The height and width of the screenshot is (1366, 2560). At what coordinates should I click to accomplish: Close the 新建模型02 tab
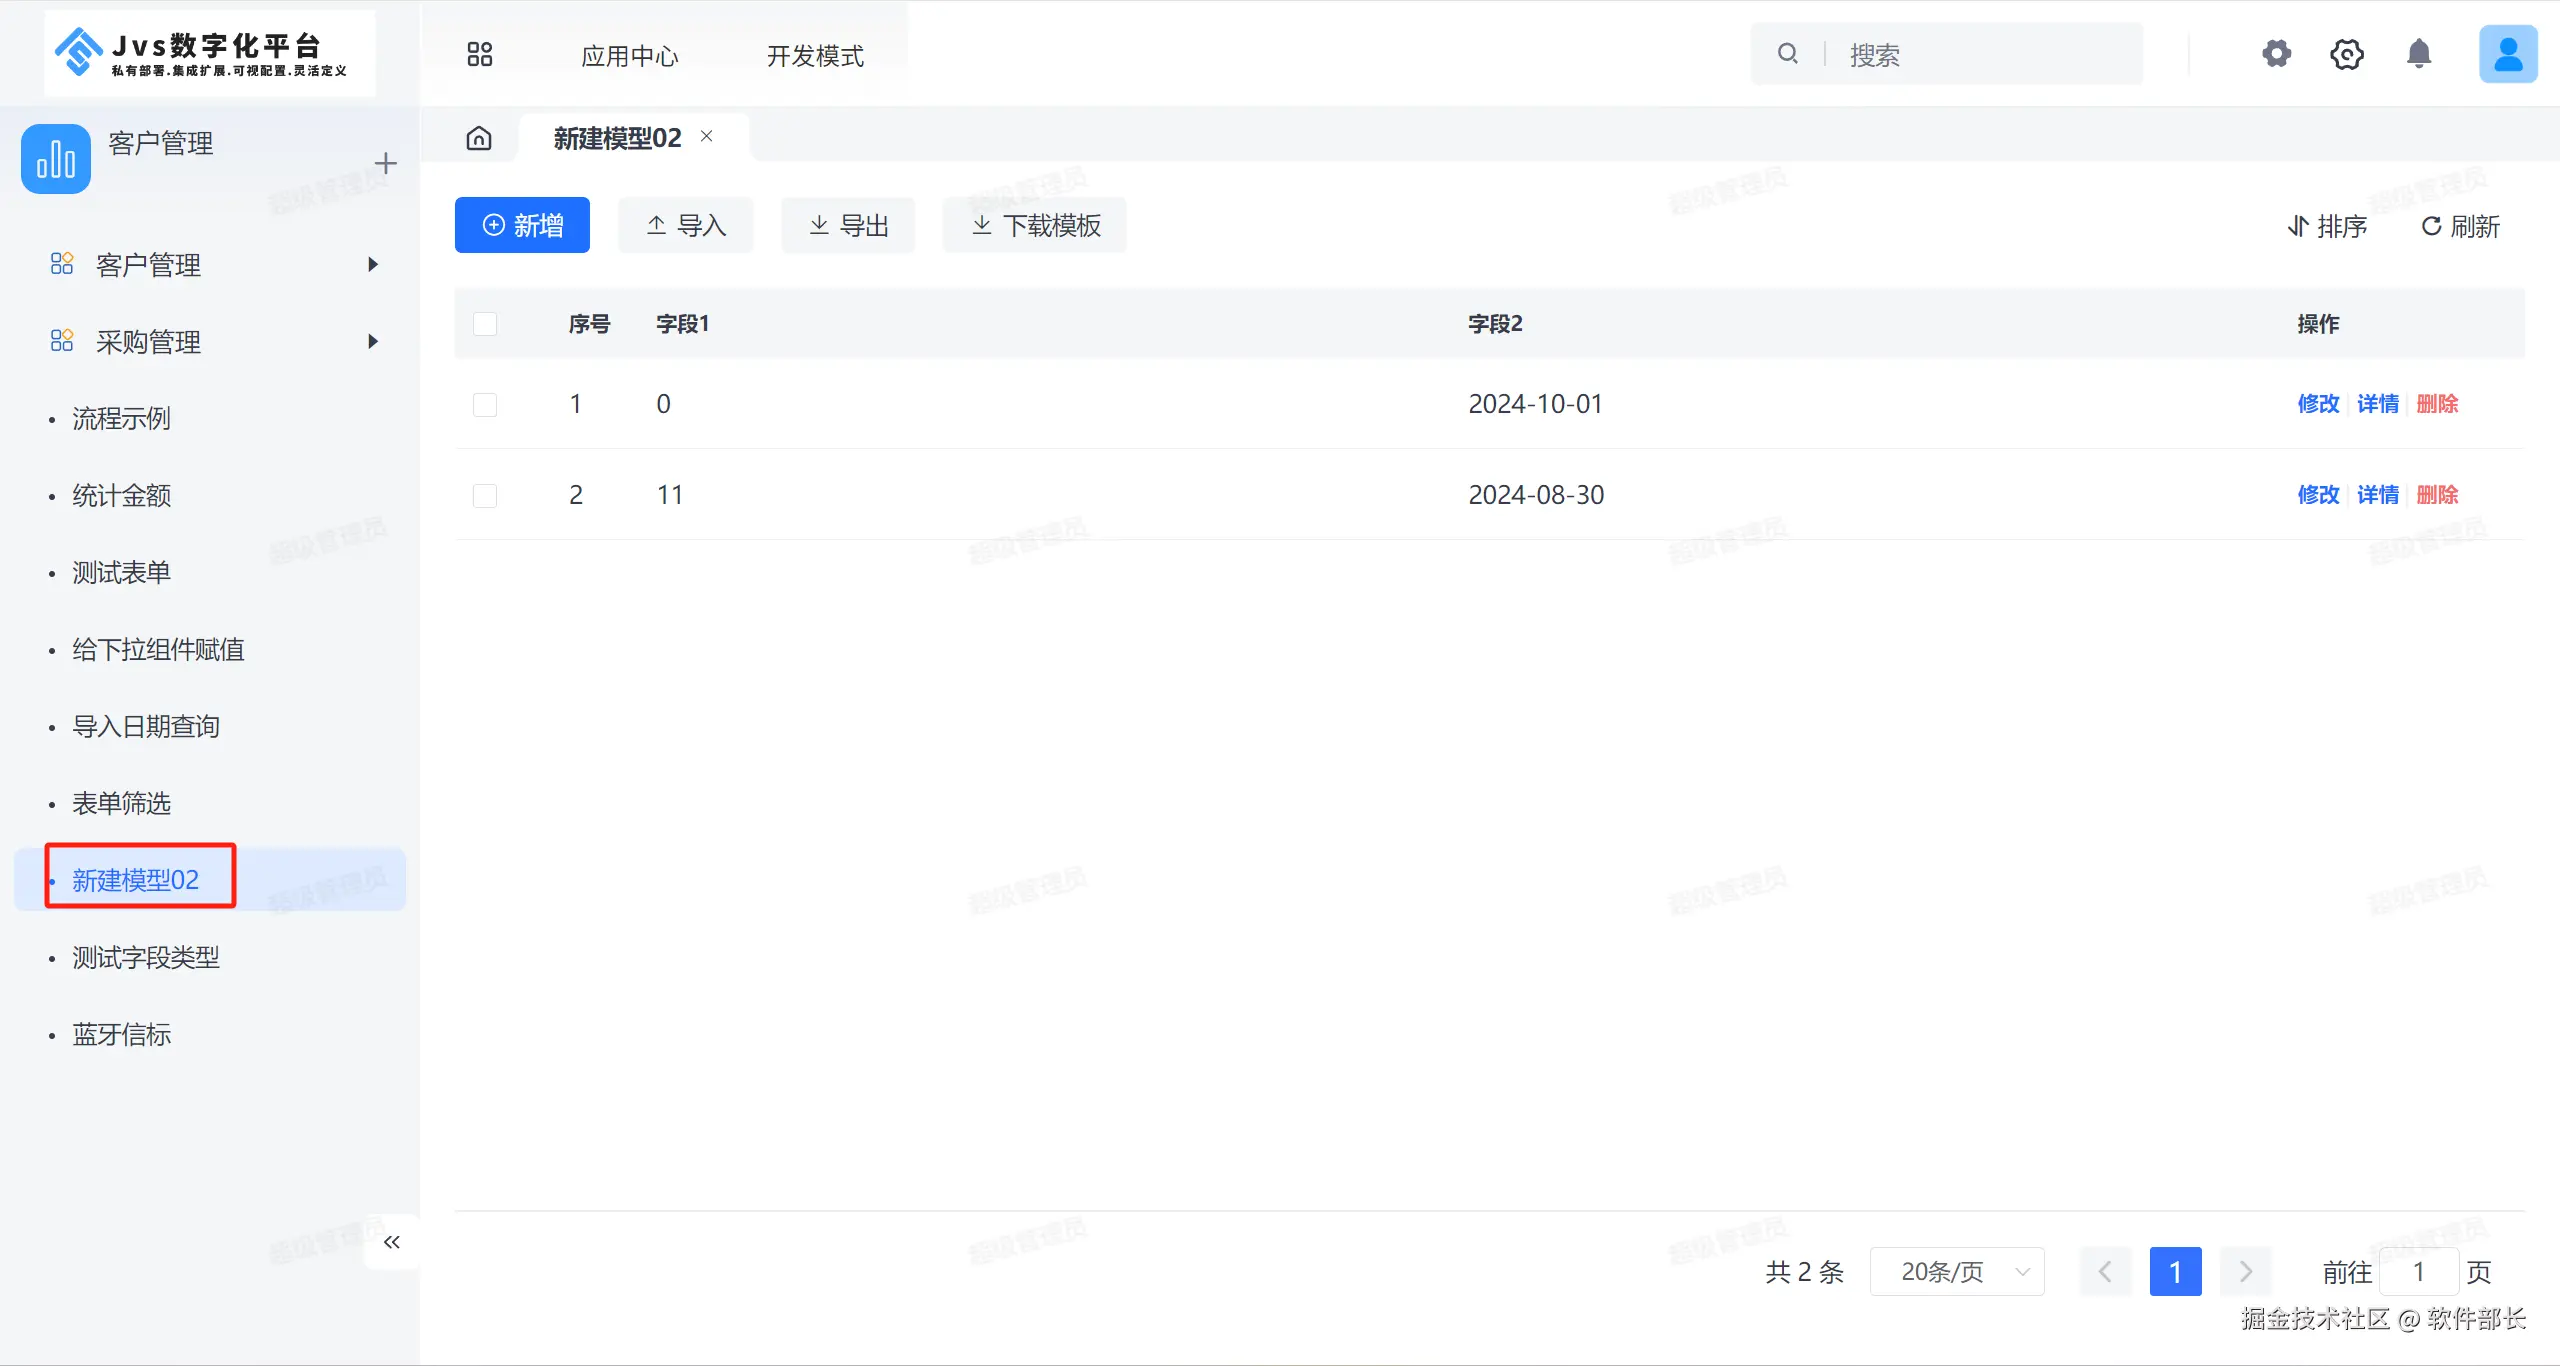tap(706, 136)
